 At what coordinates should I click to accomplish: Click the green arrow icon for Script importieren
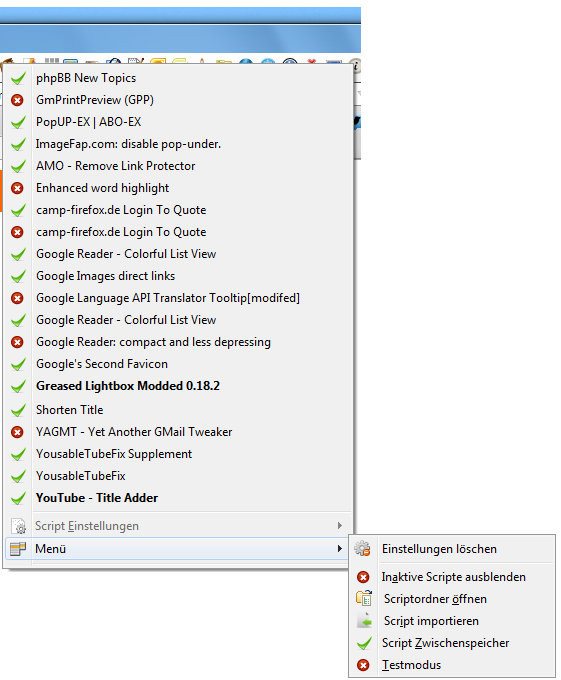(364, 621)
